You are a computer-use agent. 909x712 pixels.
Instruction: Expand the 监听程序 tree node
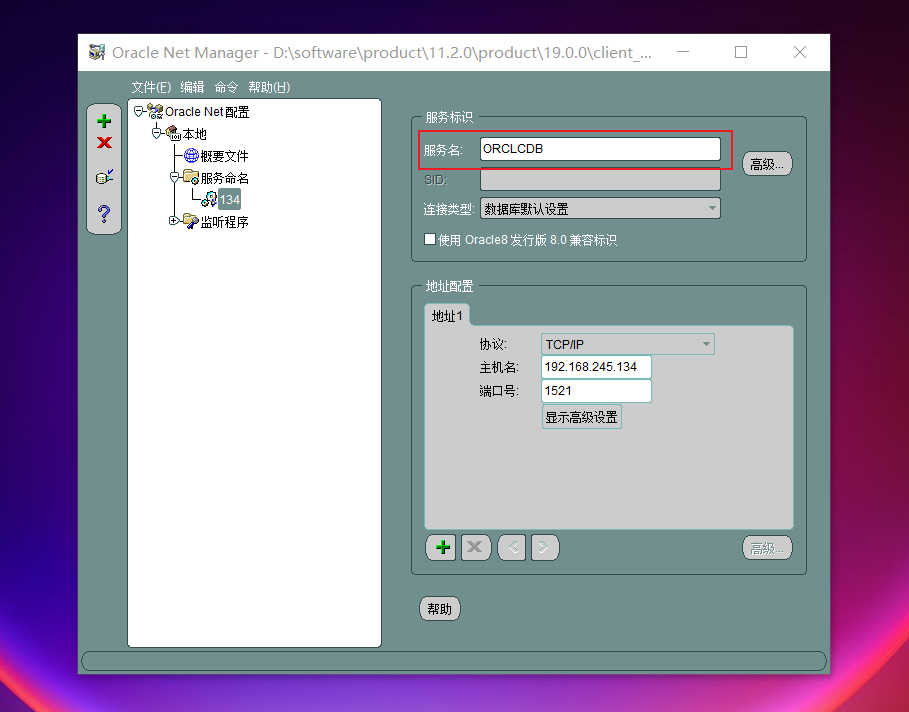click(173, 220)
